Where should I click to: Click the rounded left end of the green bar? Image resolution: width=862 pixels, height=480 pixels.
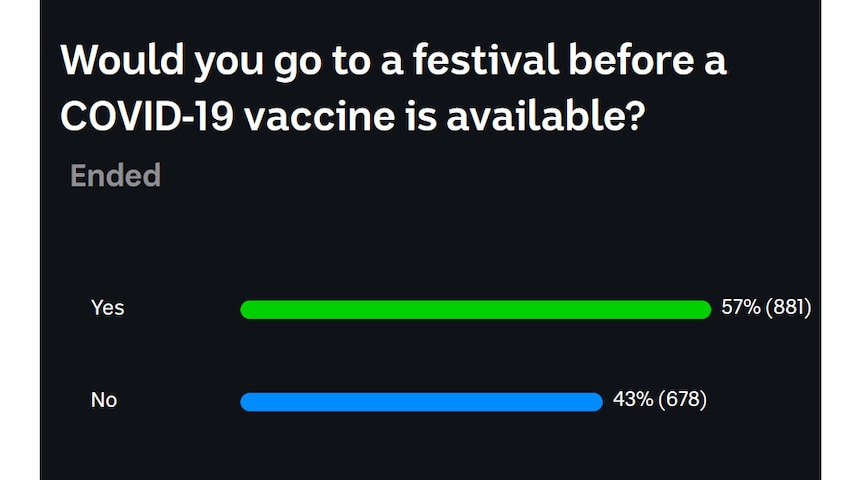click(249, 310)
